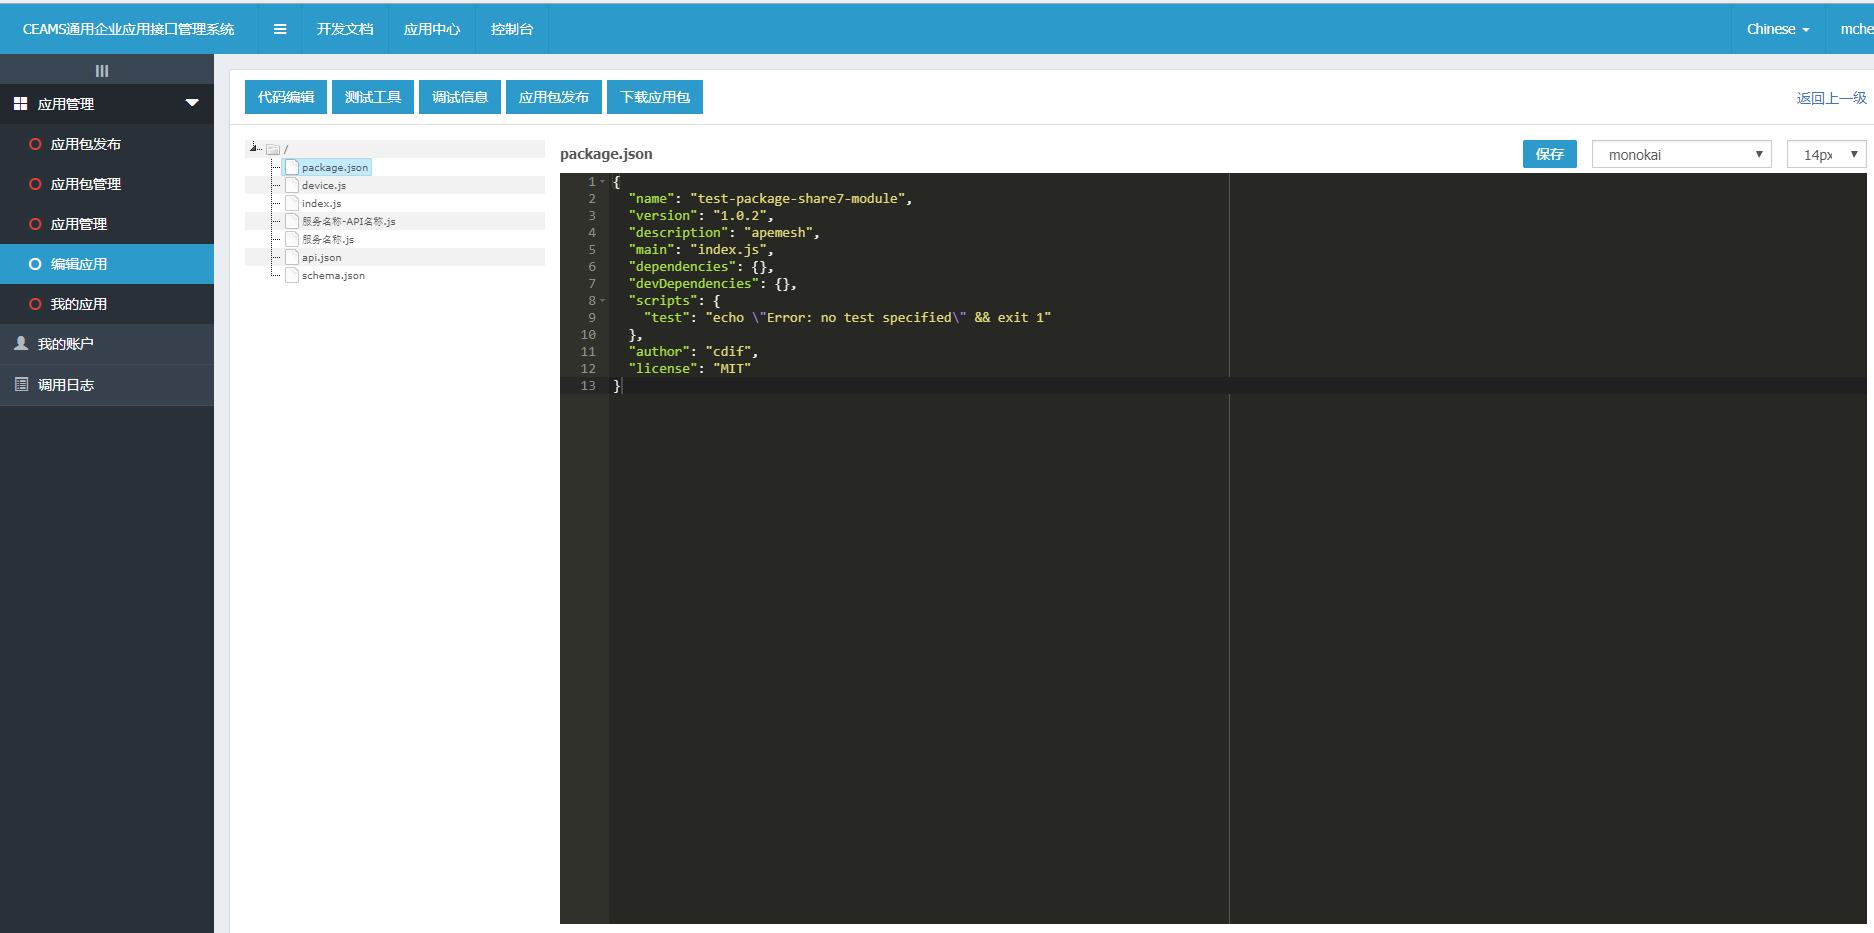Place cursor at end of line 13
Image resolution: width=1874 pixels, height=933 pixels.
621,386
